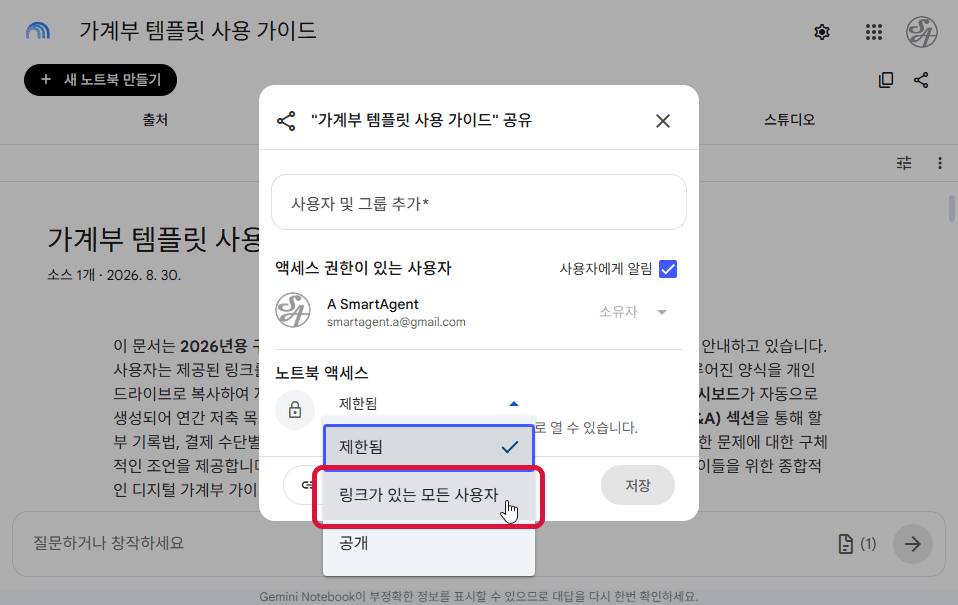Switch to the '출처' tab
The width and height of the screenshot is (958, 605).
pyautogui.click(x=155, y=120)
